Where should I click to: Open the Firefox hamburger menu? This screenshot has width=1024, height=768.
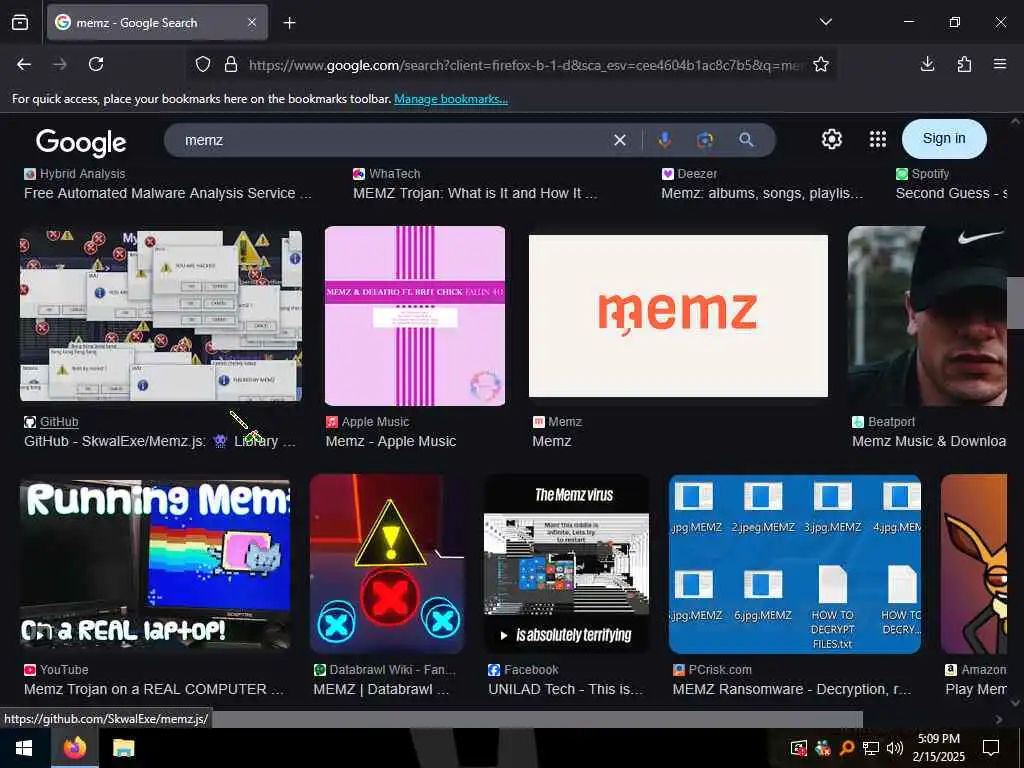tap(1000, 64)
